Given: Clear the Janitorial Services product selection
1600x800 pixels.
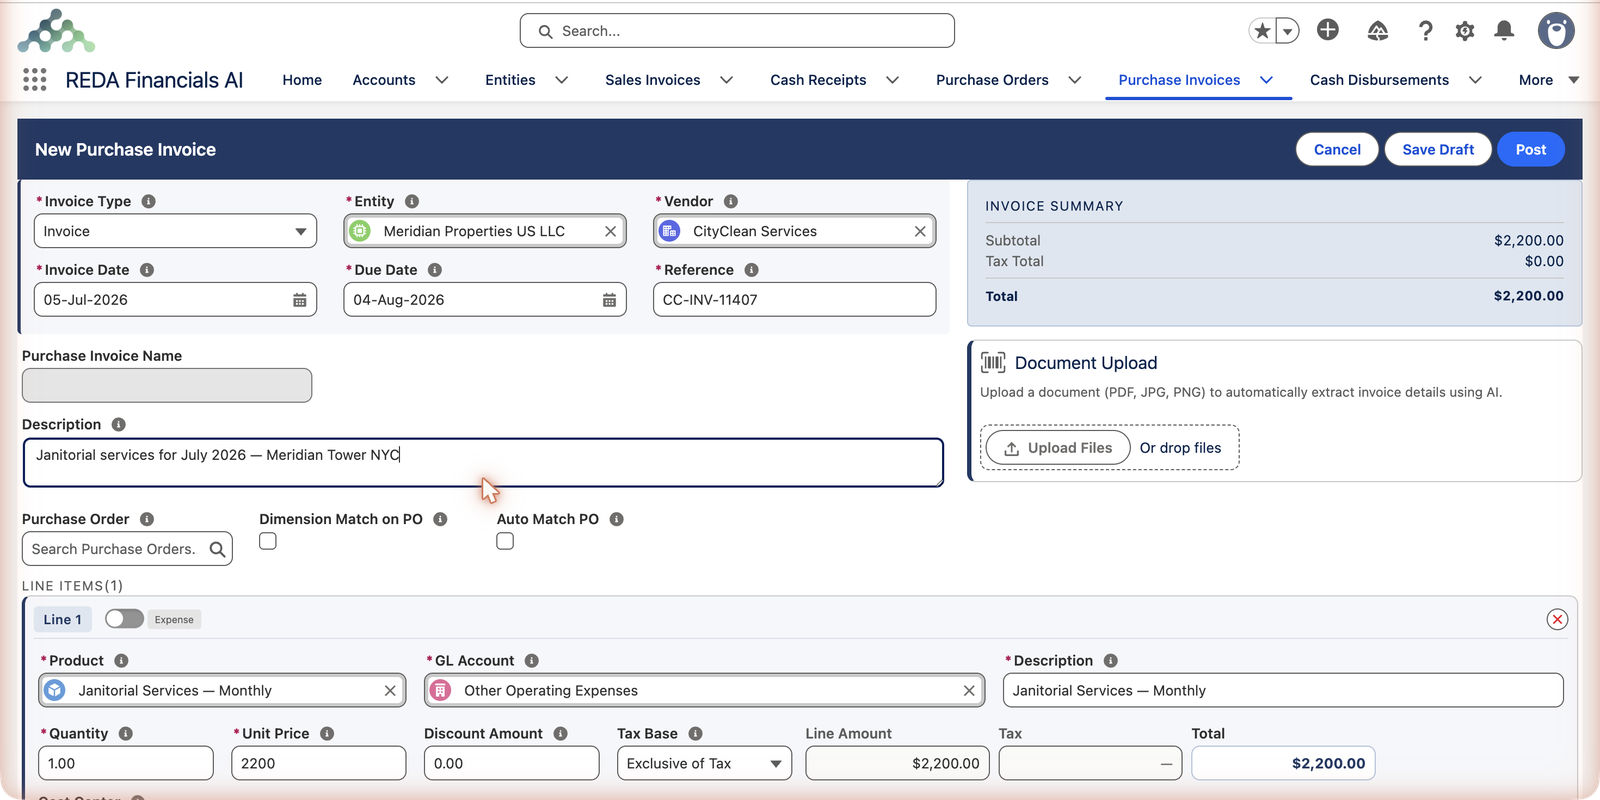Looking at the screenshot, I should 390,691.
